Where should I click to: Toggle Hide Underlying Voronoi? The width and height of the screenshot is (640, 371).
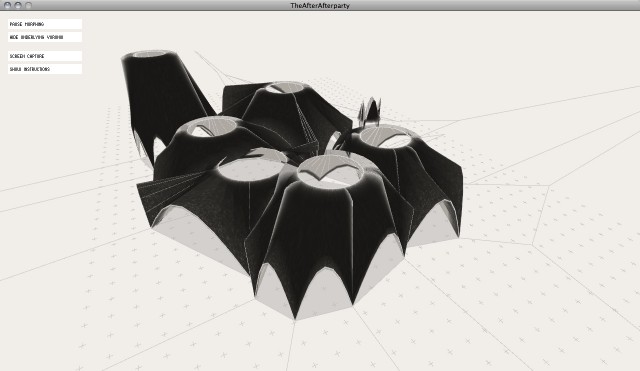(x=45, y=37)
